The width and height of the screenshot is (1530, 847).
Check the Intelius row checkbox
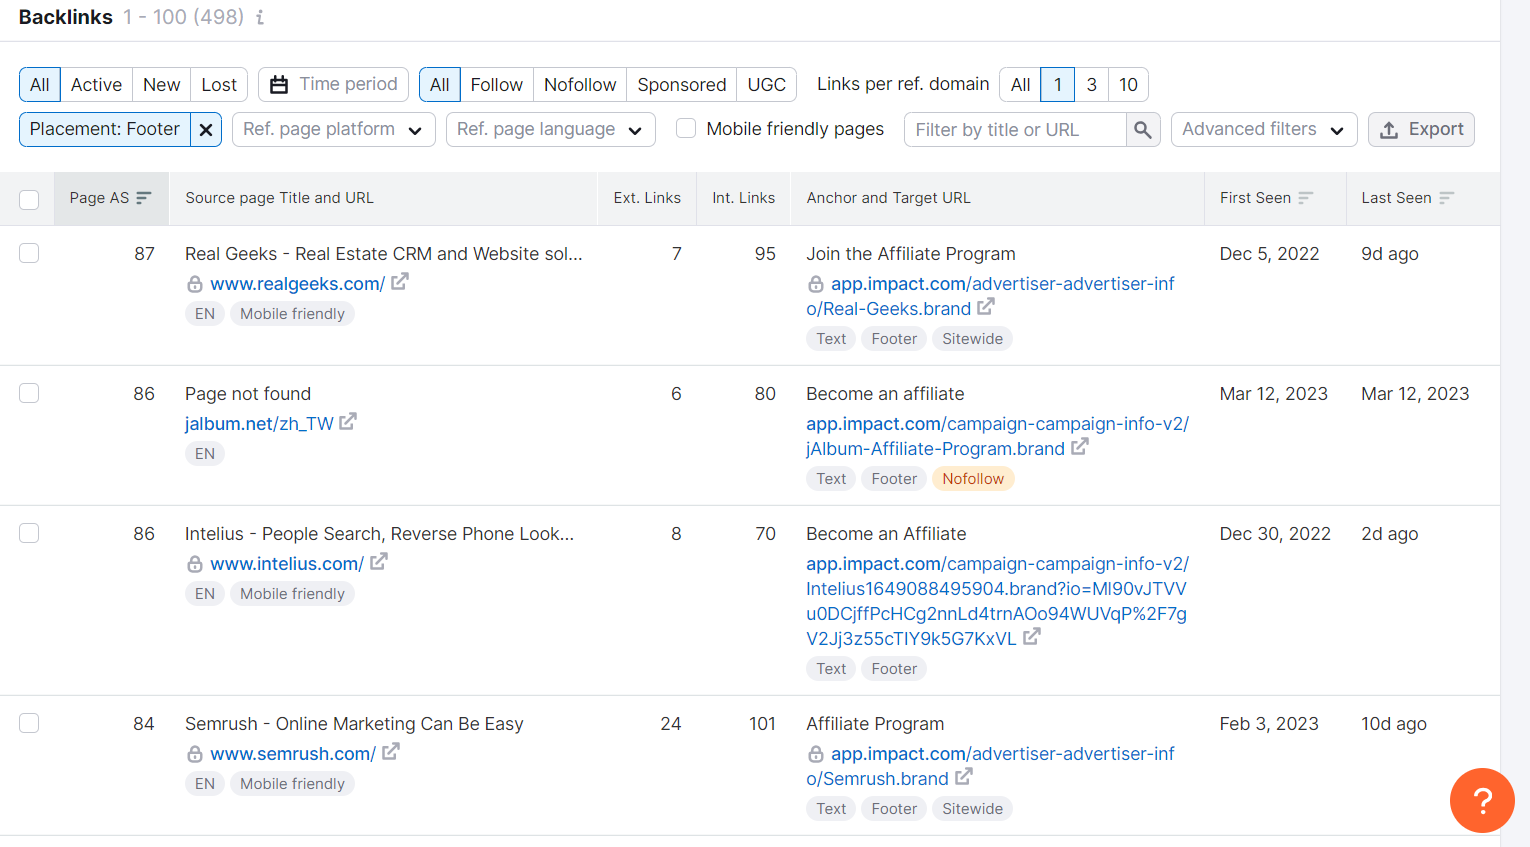29,533
